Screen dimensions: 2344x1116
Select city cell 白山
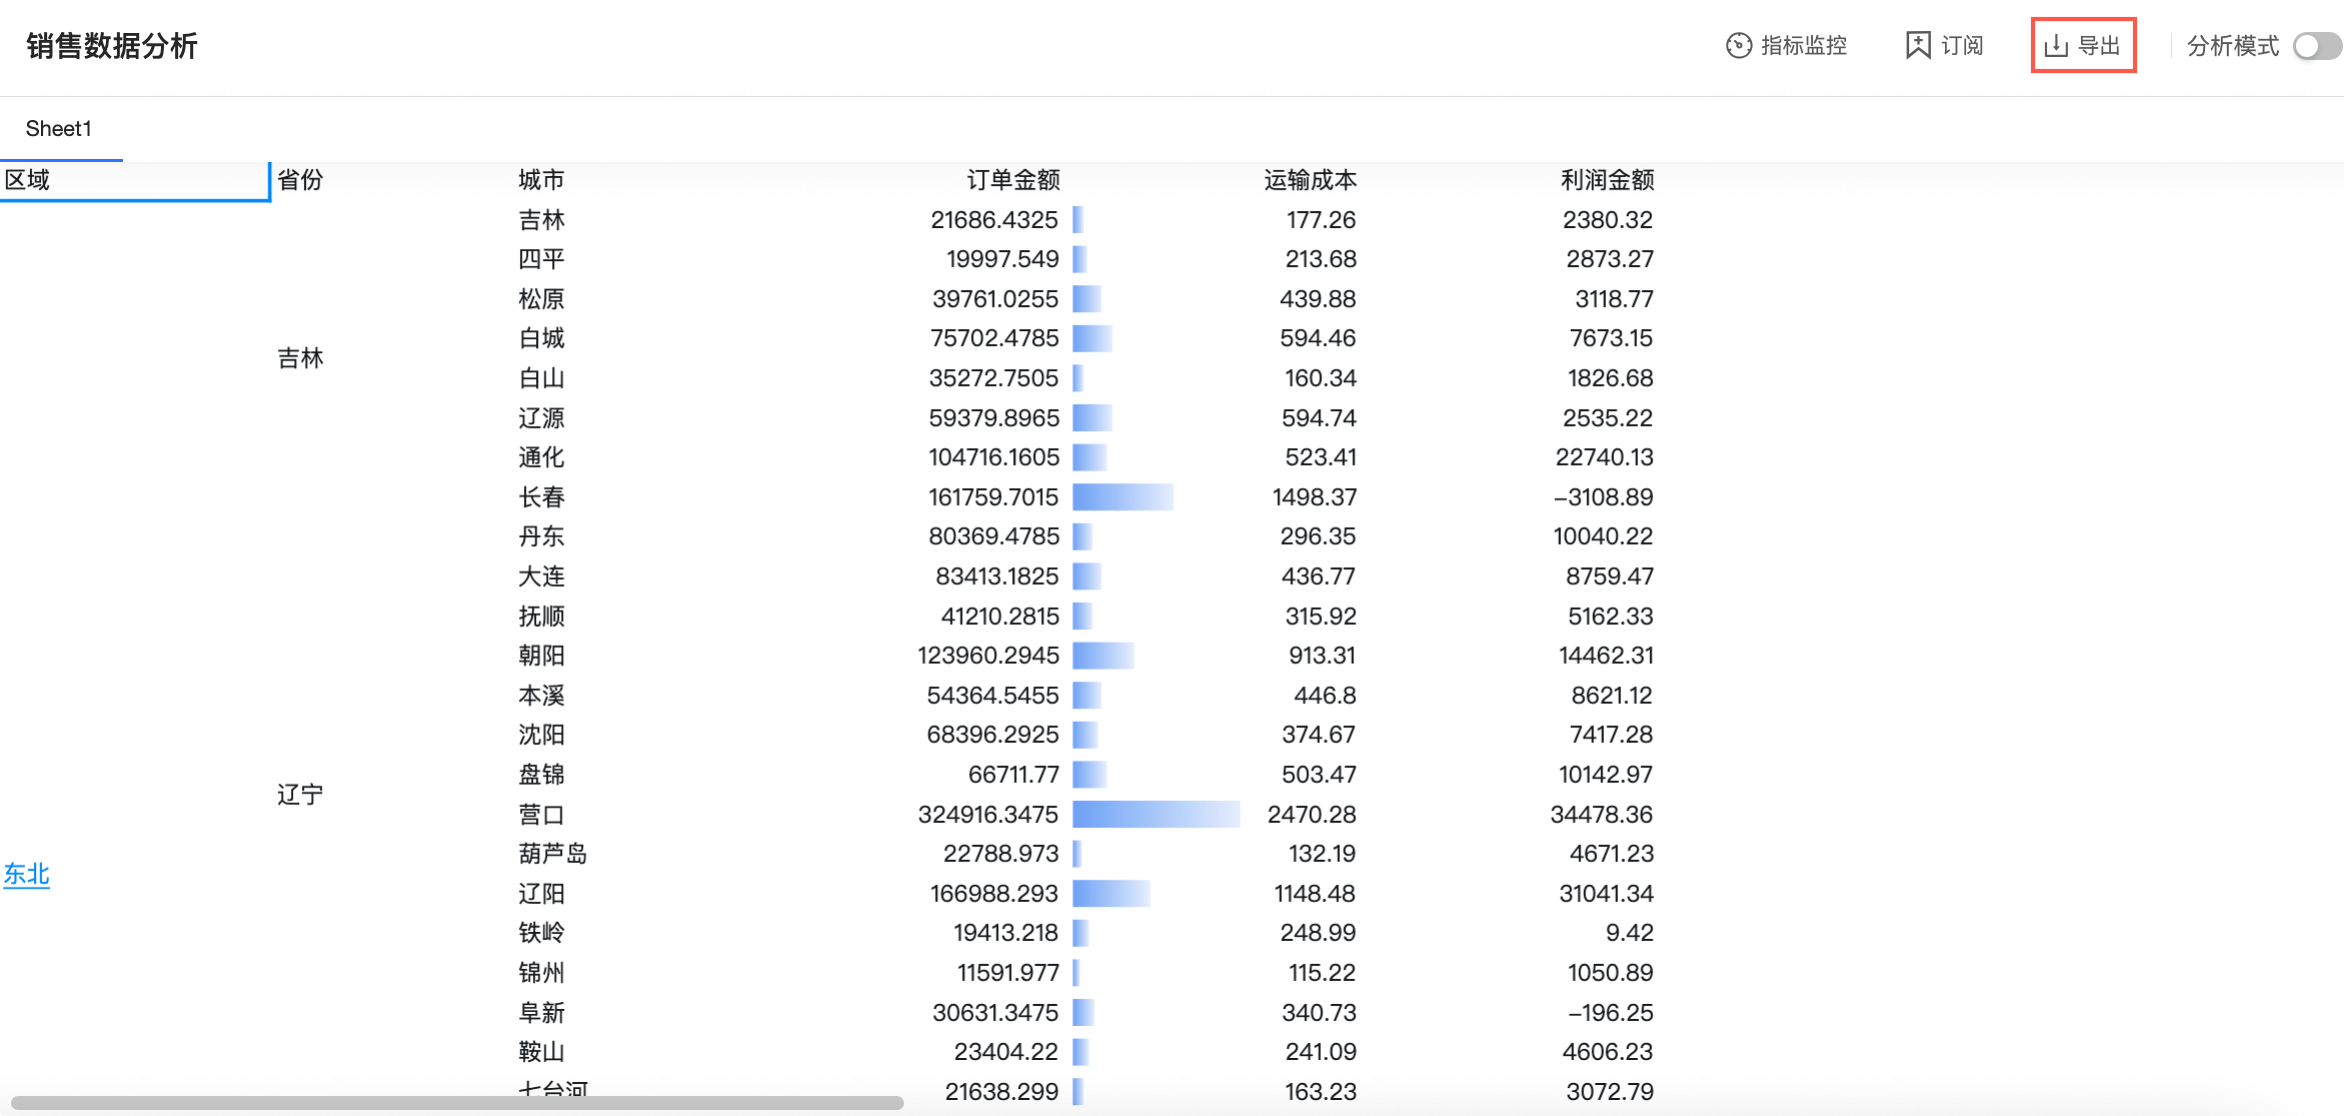click(x=542, y=378)
